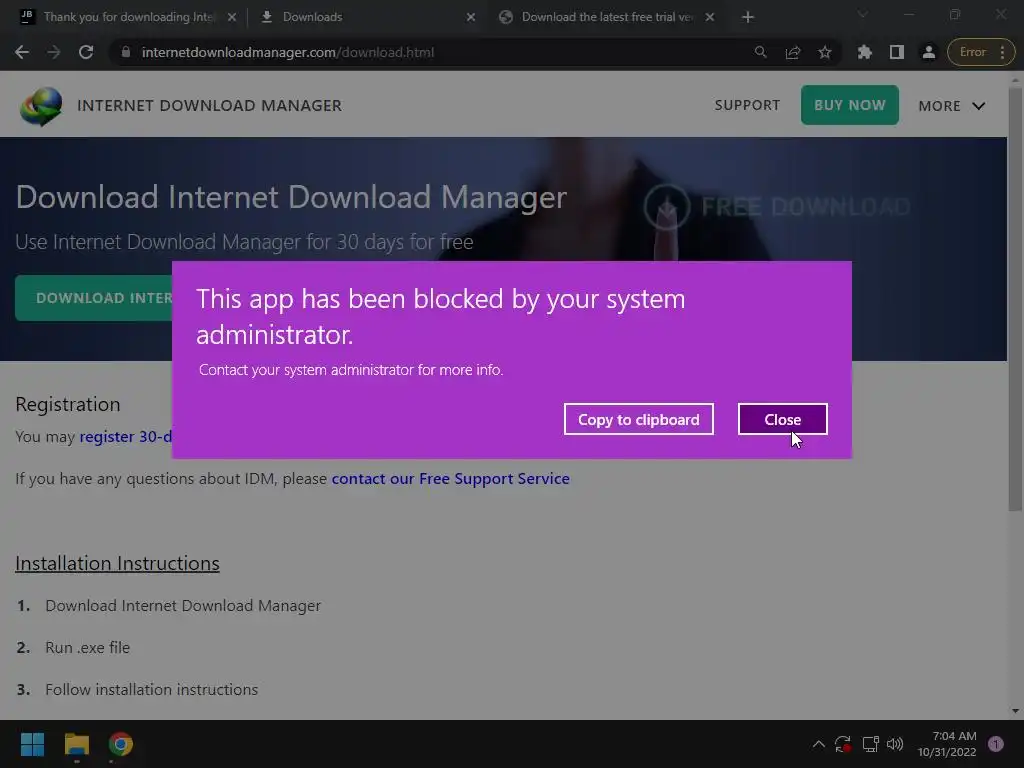Open the tab search chevron

863,14
